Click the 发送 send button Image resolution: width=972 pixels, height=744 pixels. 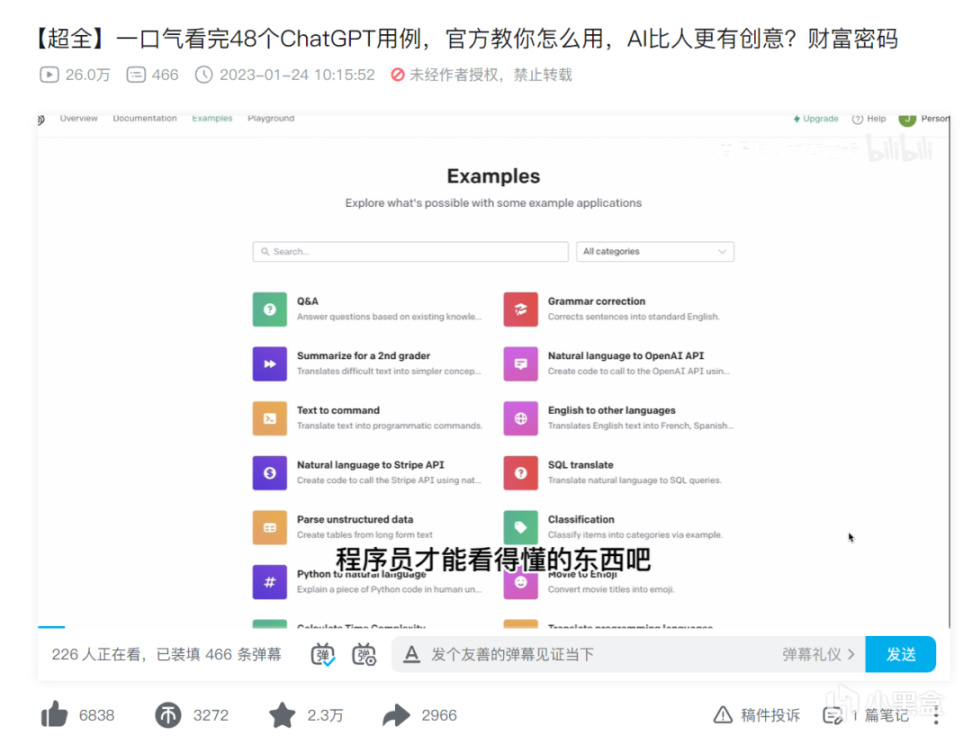(900, 654)
